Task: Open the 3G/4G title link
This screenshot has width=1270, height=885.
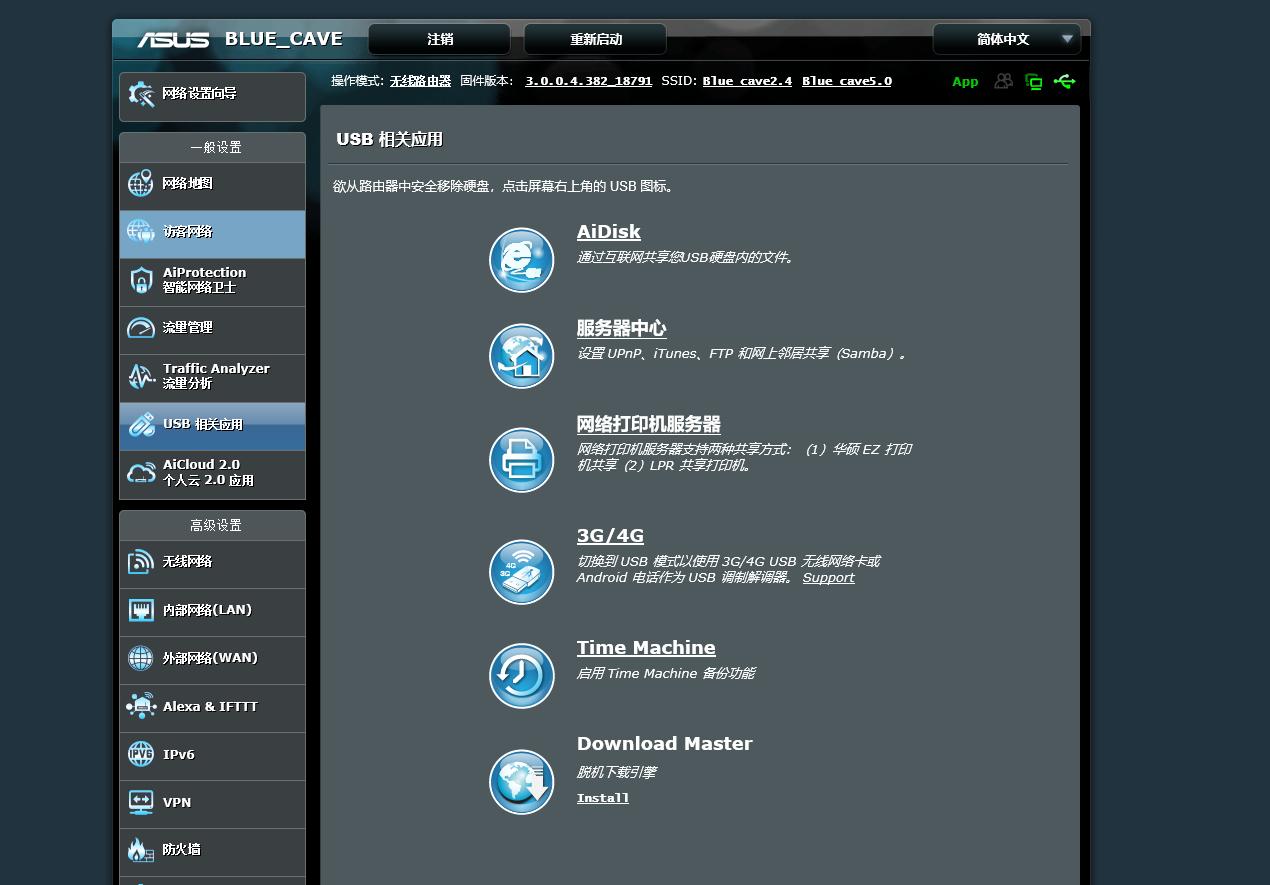Action: (610, 536)
